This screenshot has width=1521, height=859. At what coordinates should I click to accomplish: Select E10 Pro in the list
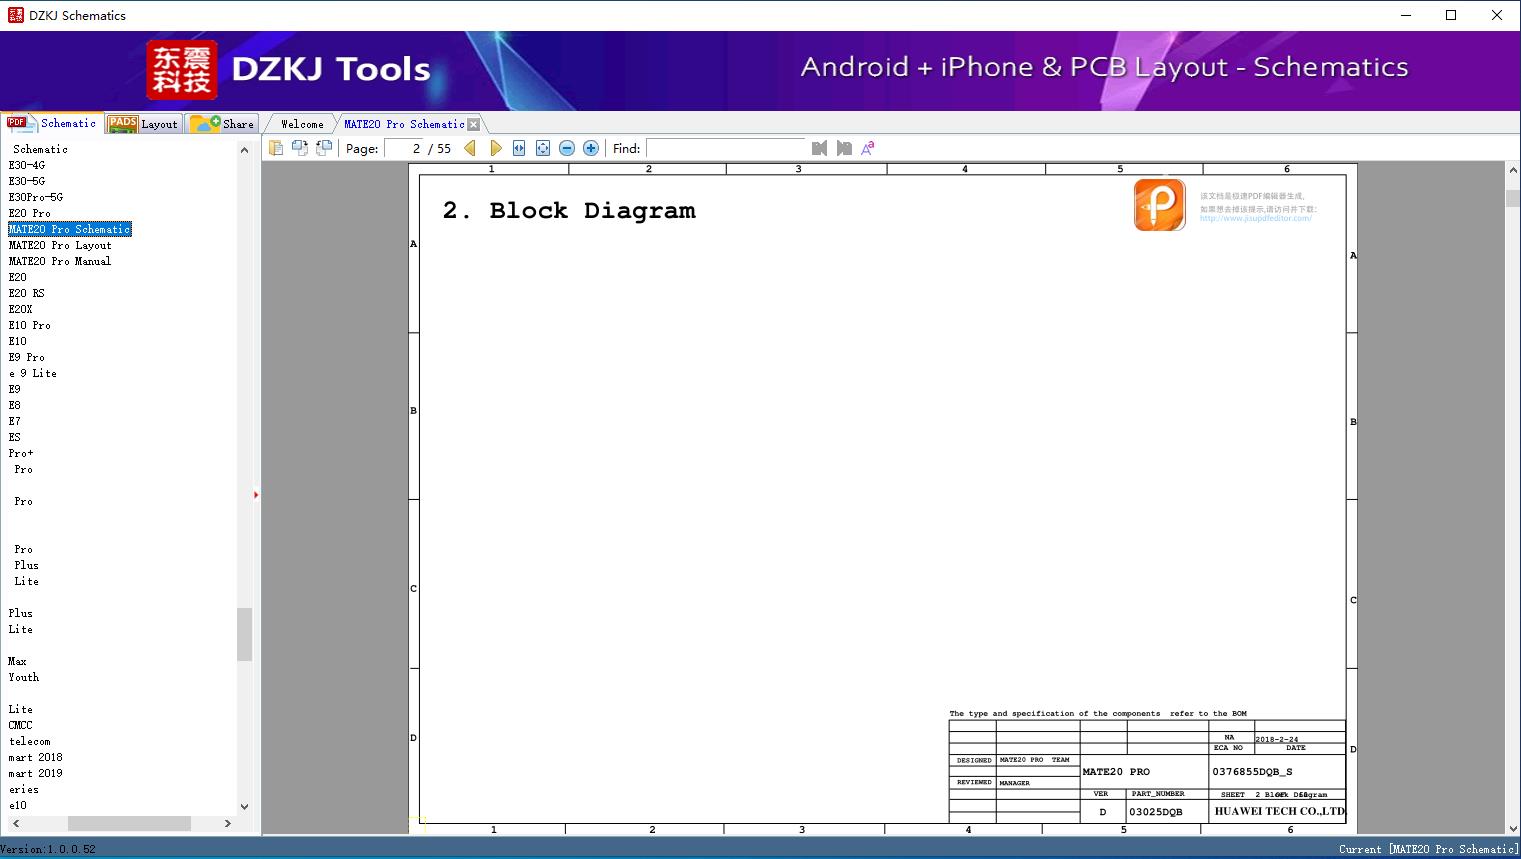pyautogui.click(x=30, y=325)
